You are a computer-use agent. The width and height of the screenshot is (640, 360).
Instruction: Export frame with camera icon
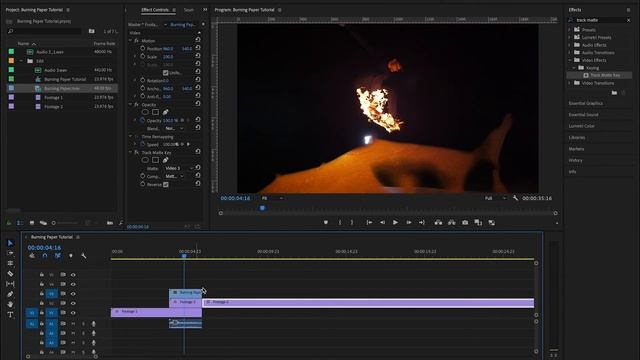tap(465, 222)
